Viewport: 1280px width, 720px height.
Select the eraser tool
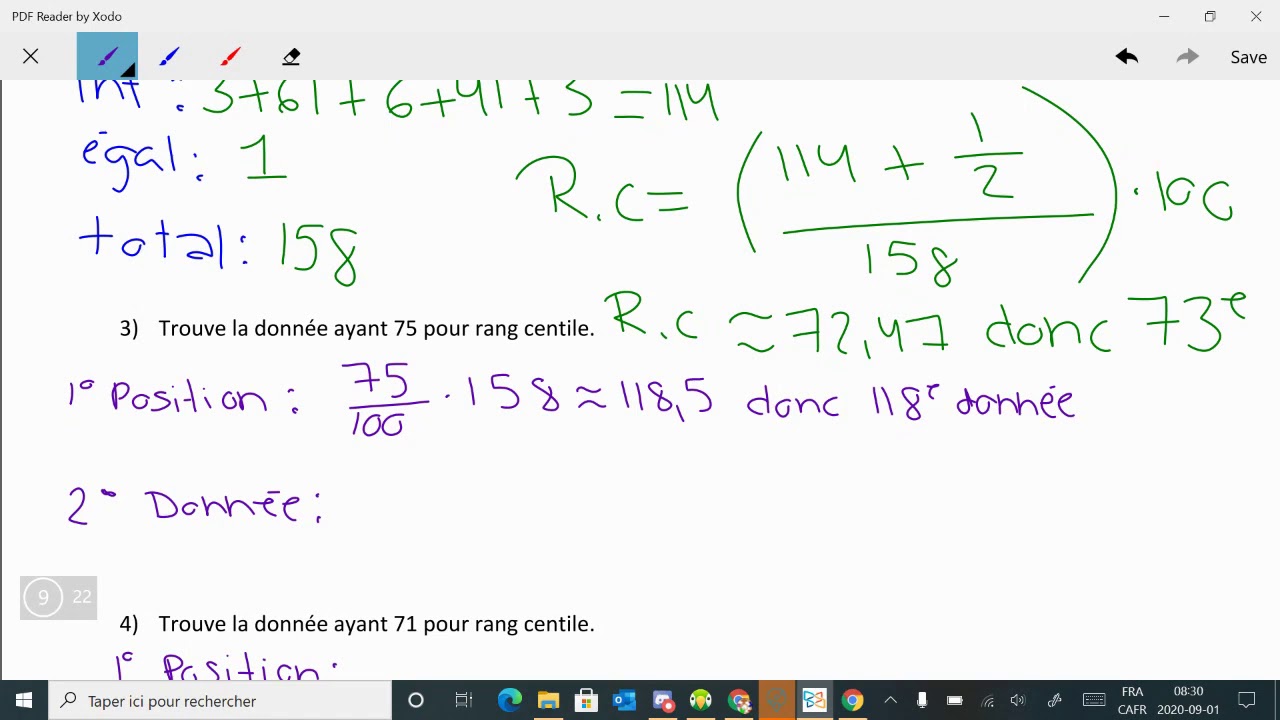click(x=291, y=57)
